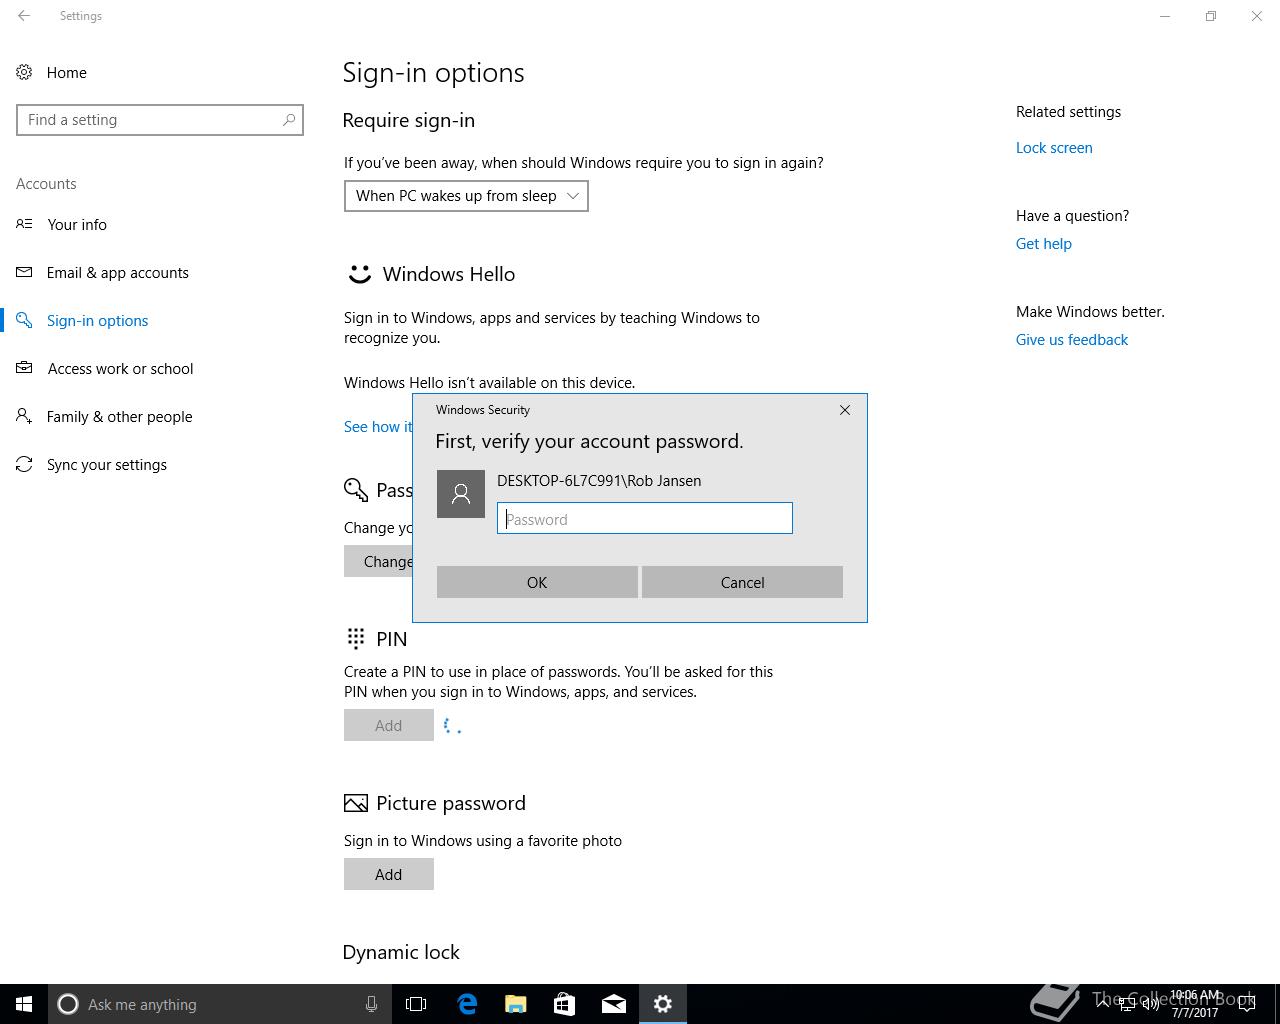Click the search magnifier in Find a setting
Screen dimensions: 1280x1024
click(x=289, y=120)
